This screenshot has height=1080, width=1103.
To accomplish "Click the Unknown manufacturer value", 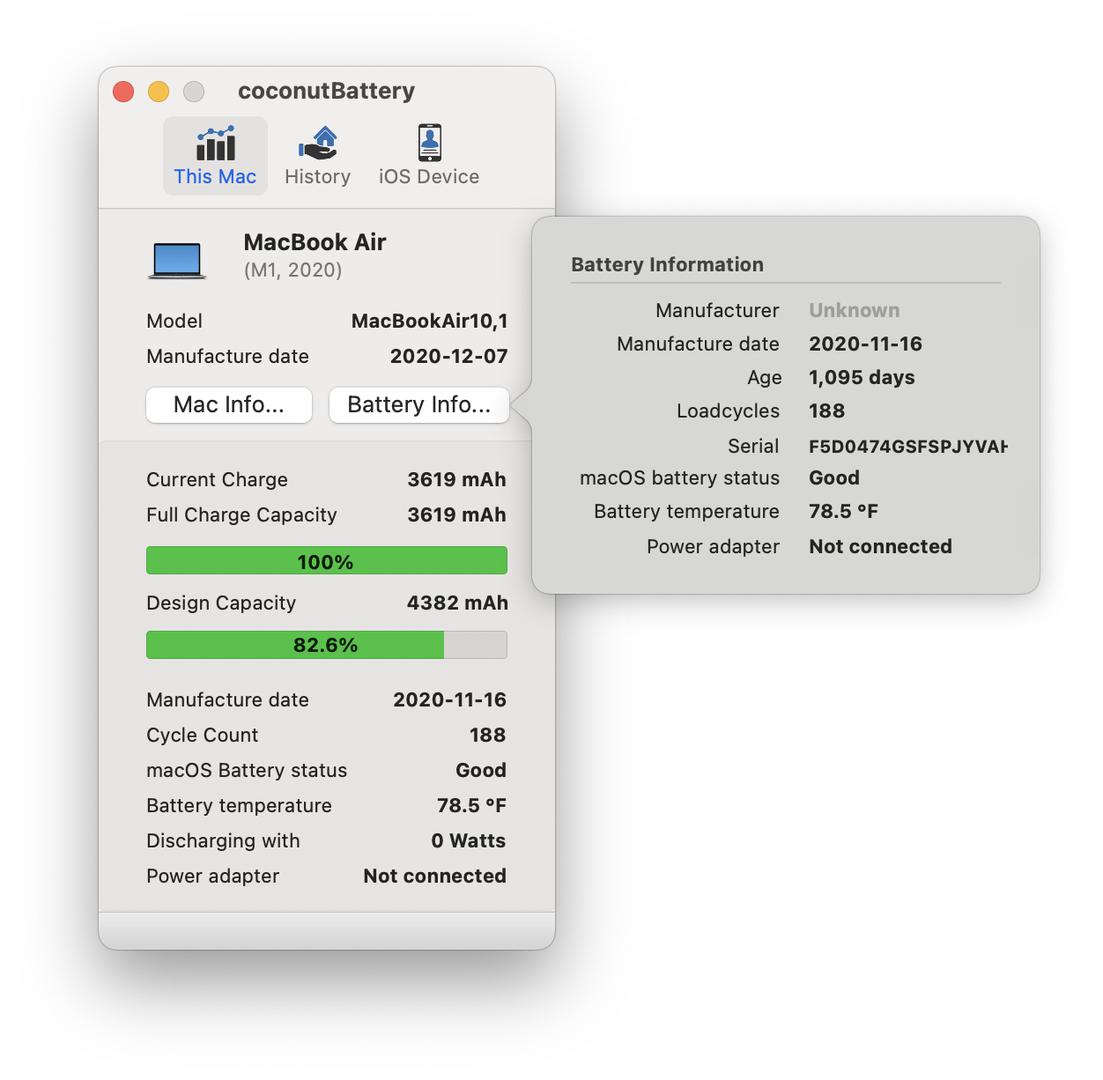I will click(x=854, y=310).
